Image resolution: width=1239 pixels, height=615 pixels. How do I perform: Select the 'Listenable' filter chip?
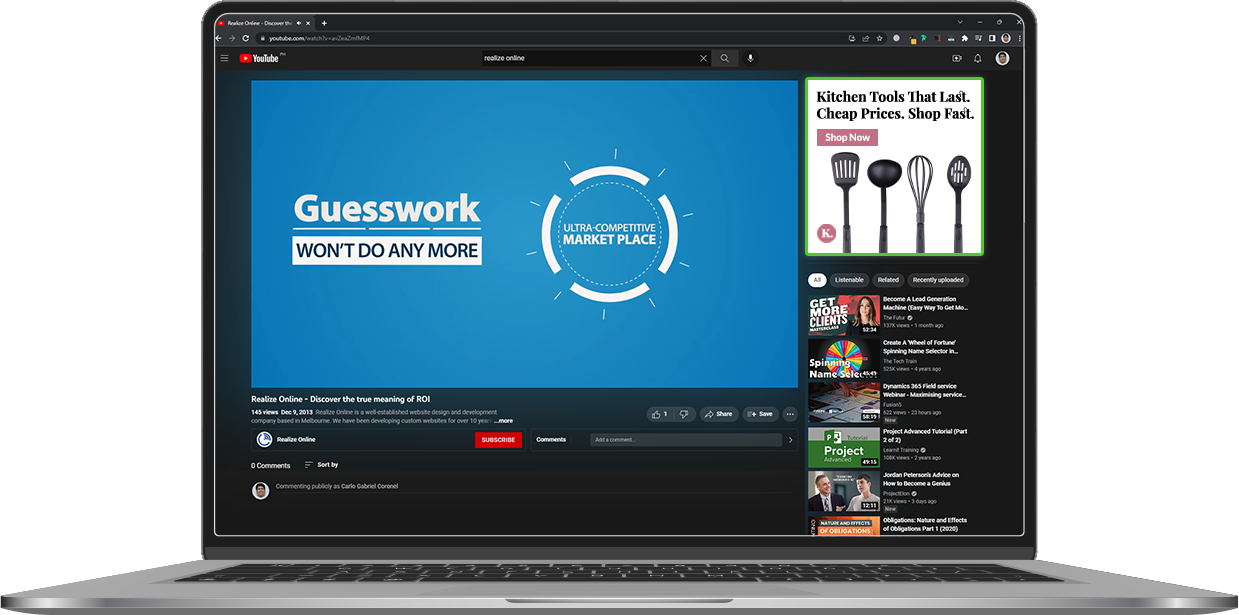849,280
